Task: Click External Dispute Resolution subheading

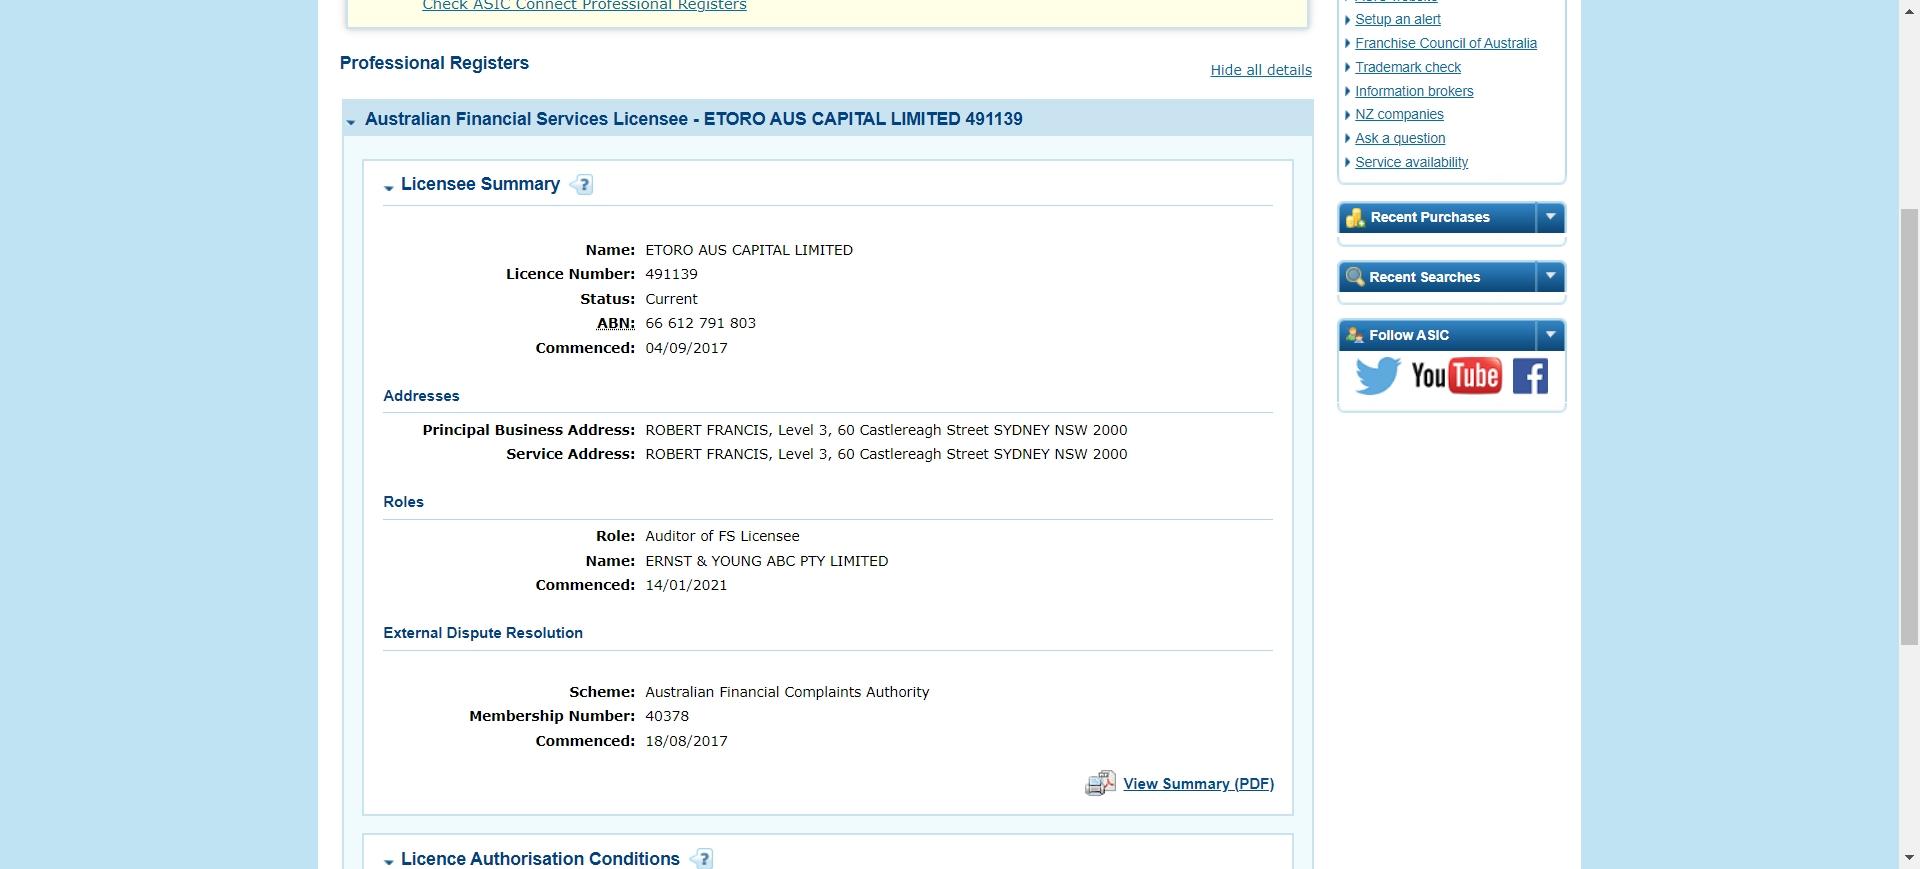Action: pos(483,633)
